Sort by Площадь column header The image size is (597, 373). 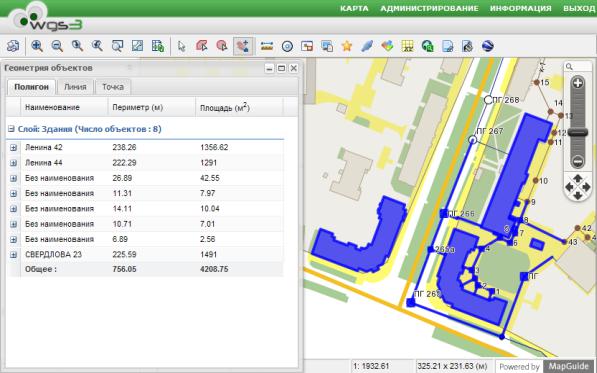(x=239, y=107)
